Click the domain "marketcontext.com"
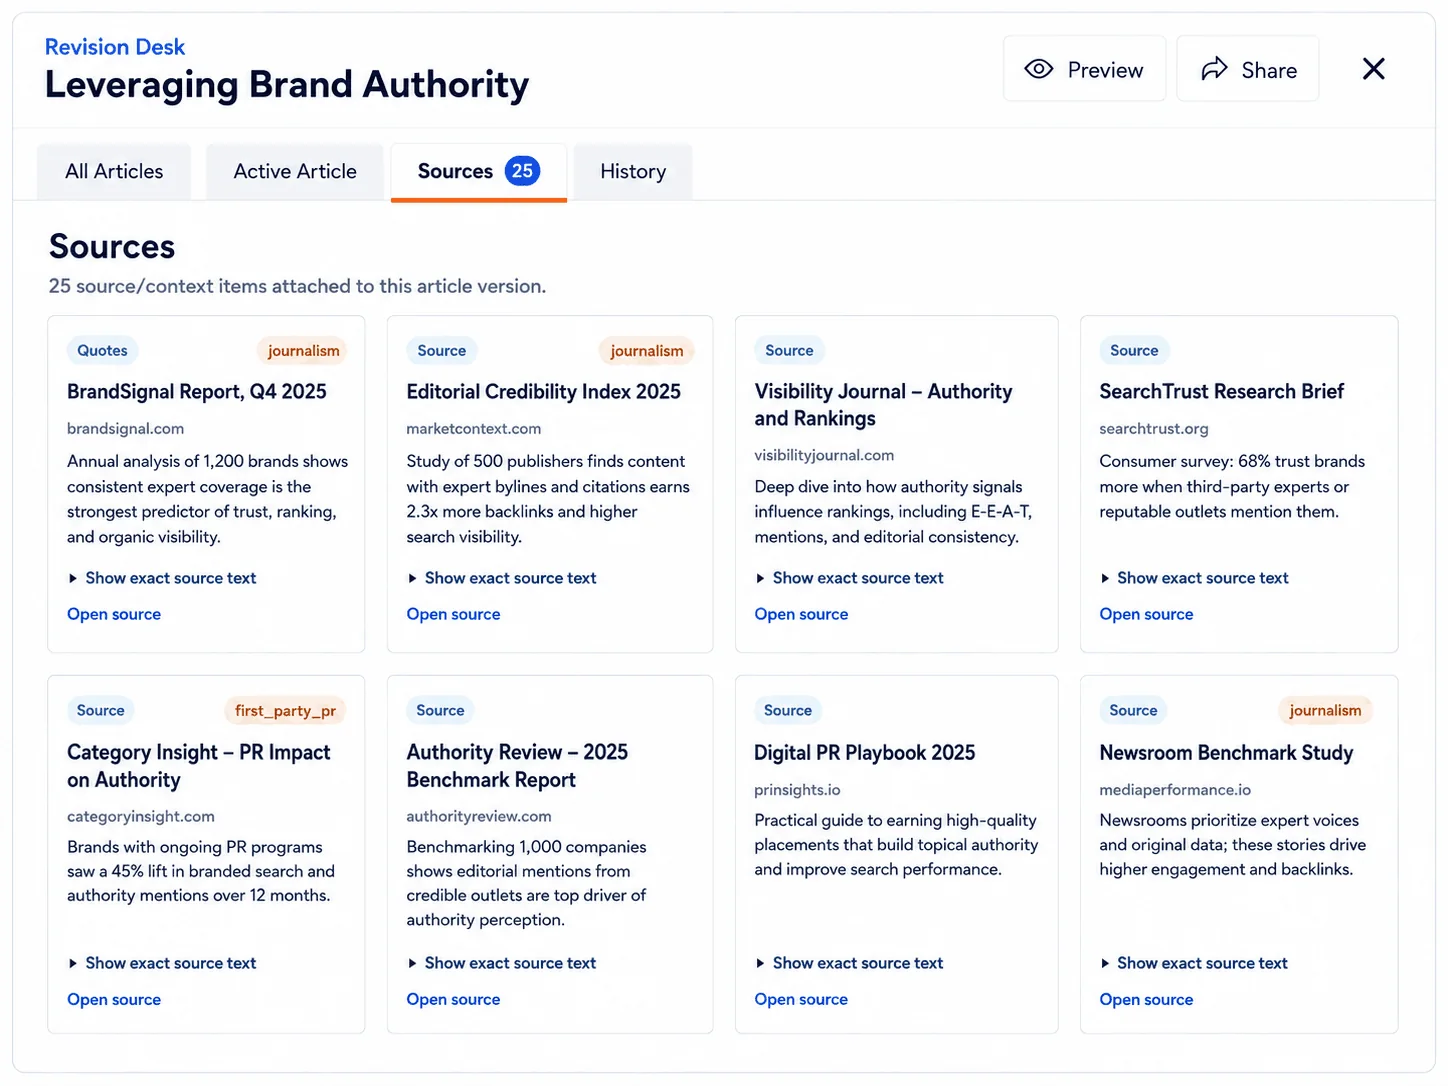1448x1086 pixels. pos(473,429)
